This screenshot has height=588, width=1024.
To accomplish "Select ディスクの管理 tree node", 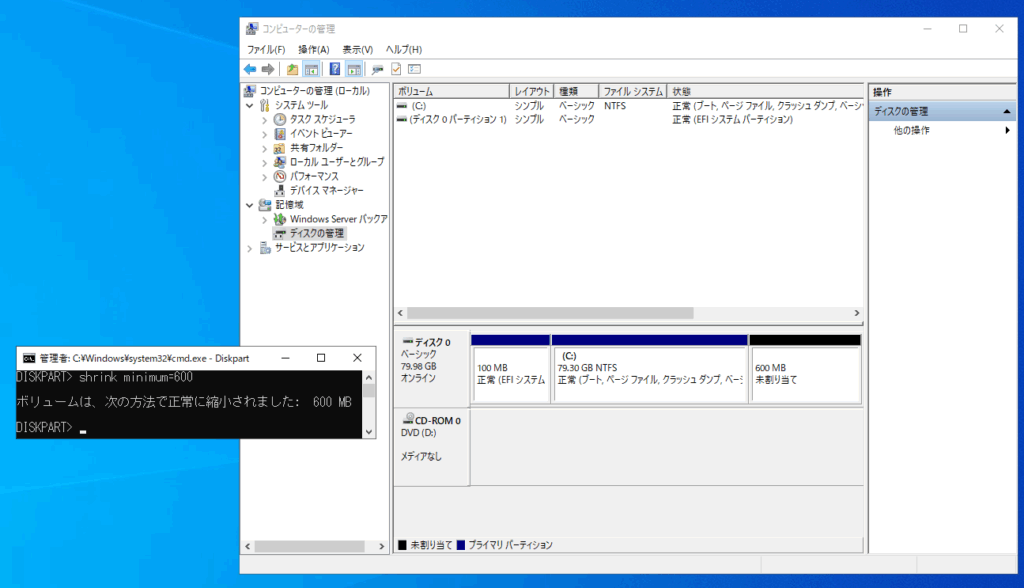I will pos(316,233).
